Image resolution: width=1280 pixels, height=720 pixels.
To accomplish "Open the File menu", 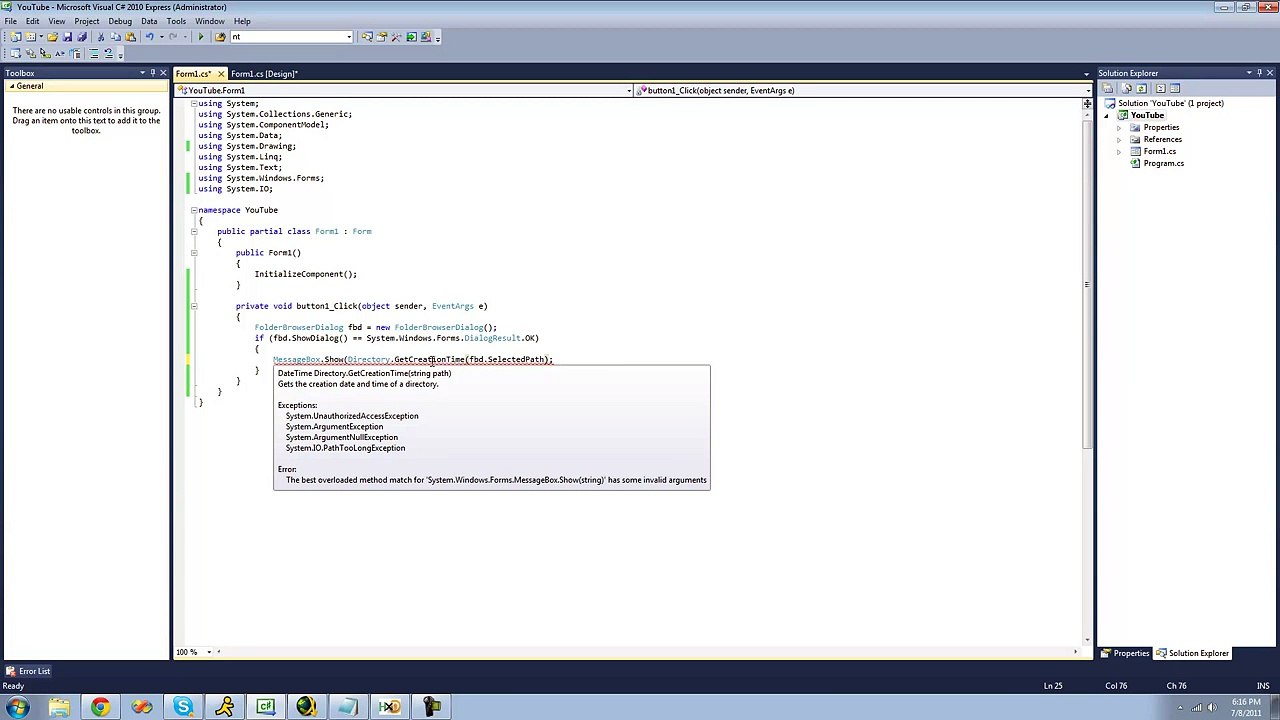I will click(x=10, y=21).
